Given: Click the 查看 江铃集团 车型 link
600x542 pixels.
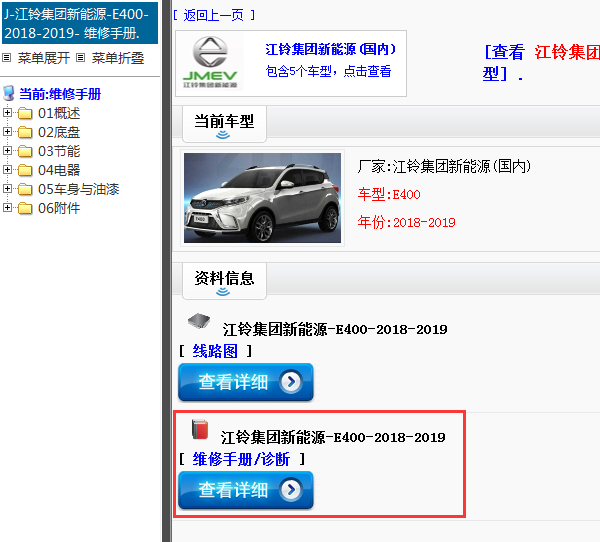Looking at the screenshot, I should (x=541, y=63).
